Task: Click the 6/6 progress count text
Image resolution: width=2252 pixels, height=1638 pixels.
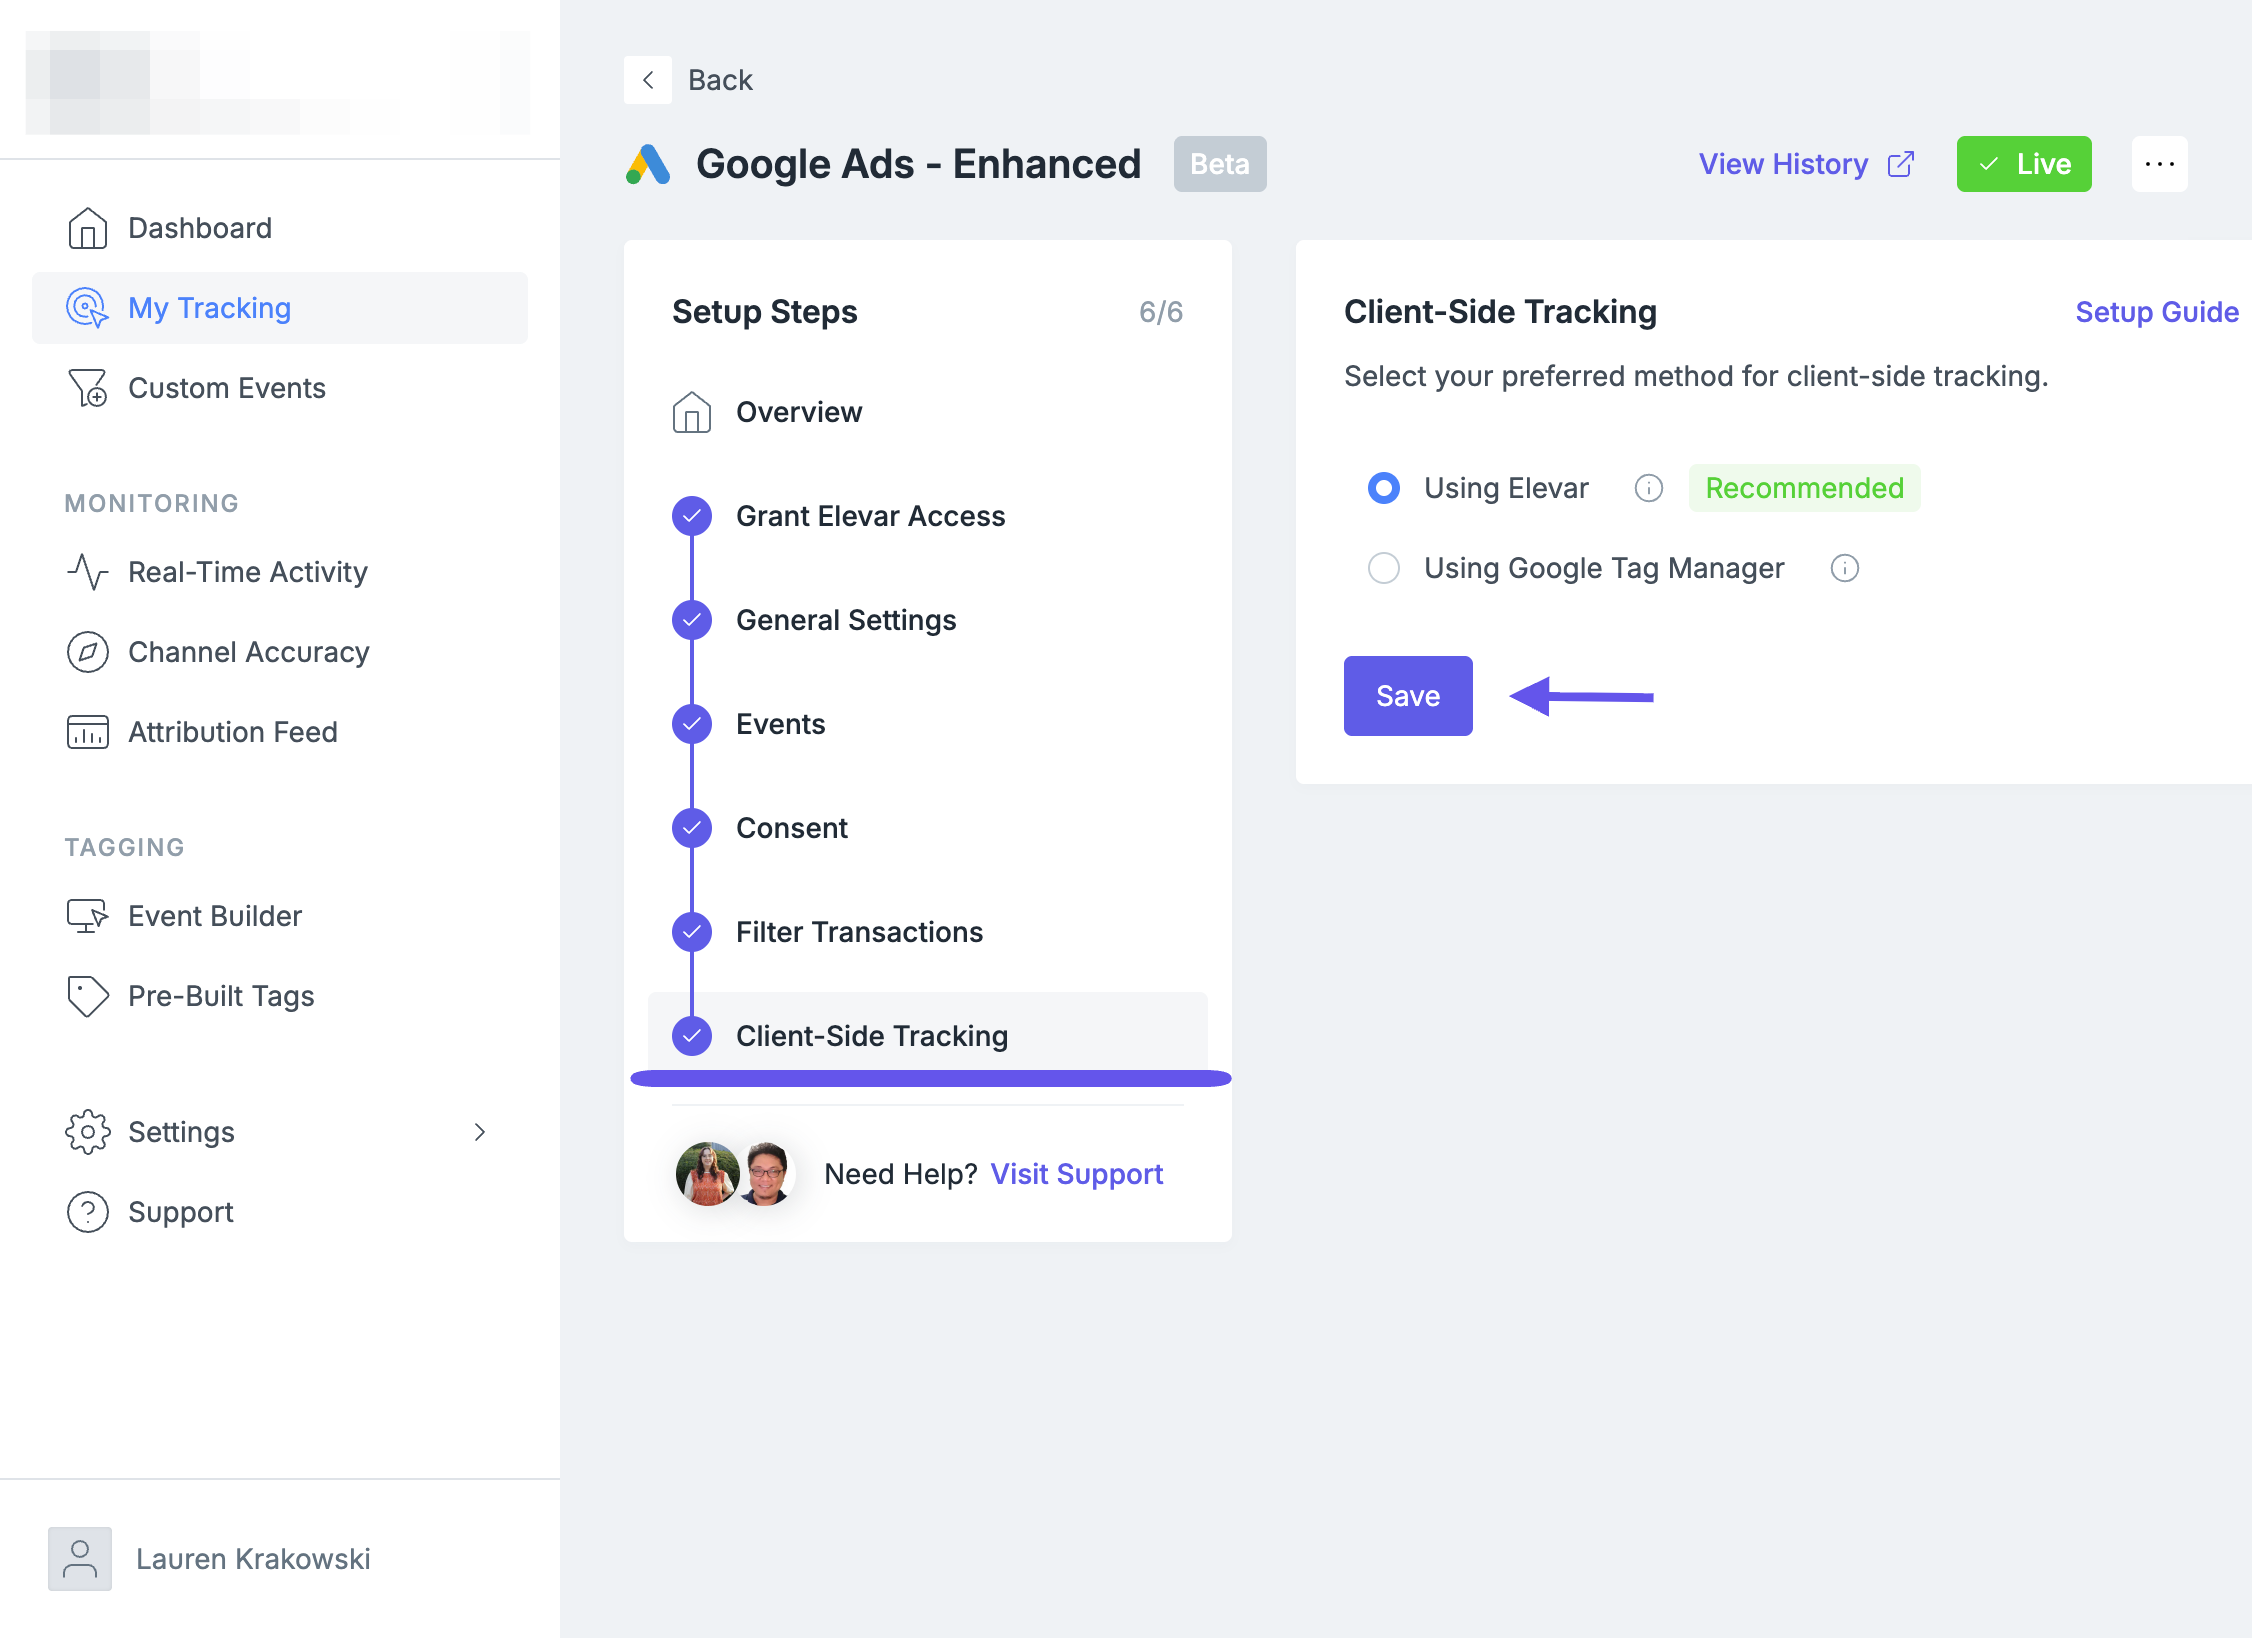Action: pos(1161,312)
